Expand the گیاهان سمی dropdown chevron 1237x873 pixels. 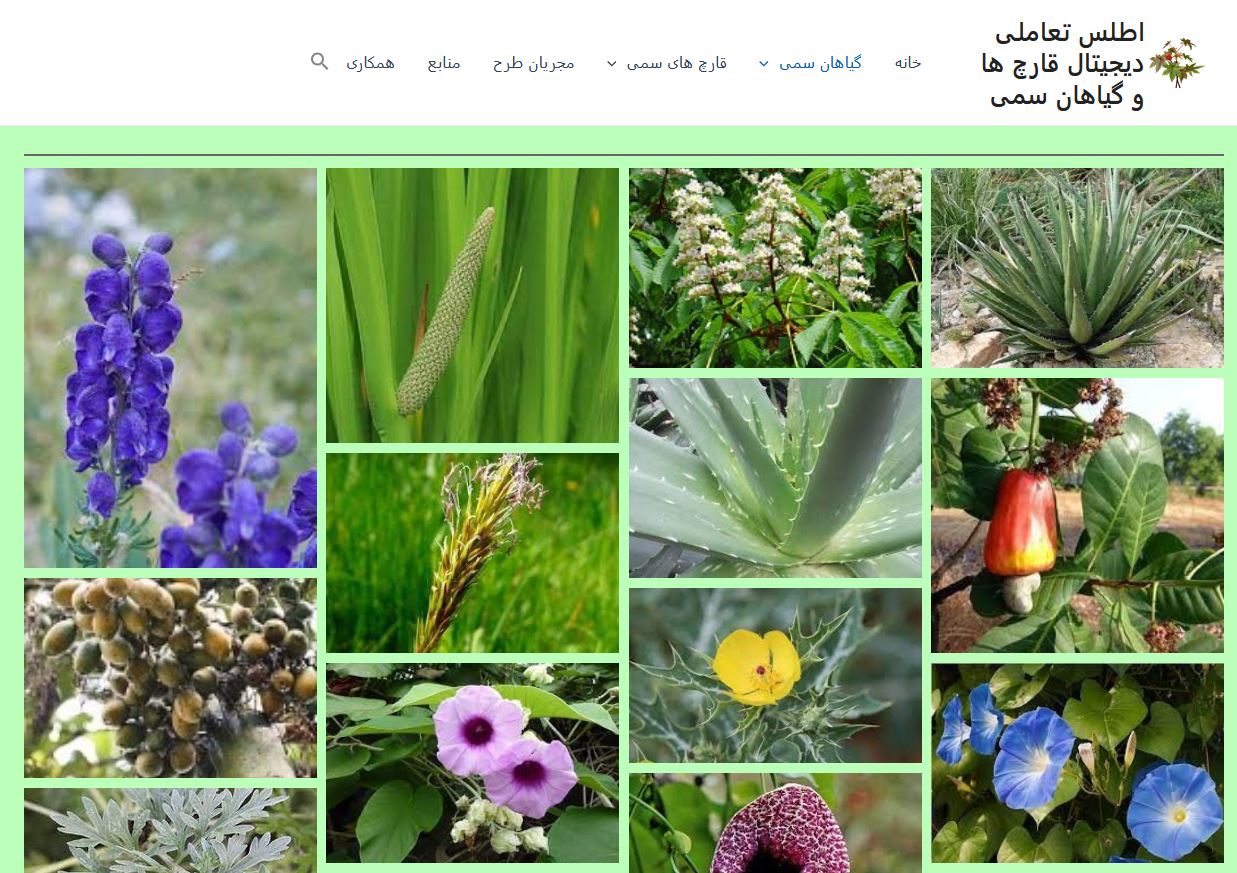tap(763, 63)
